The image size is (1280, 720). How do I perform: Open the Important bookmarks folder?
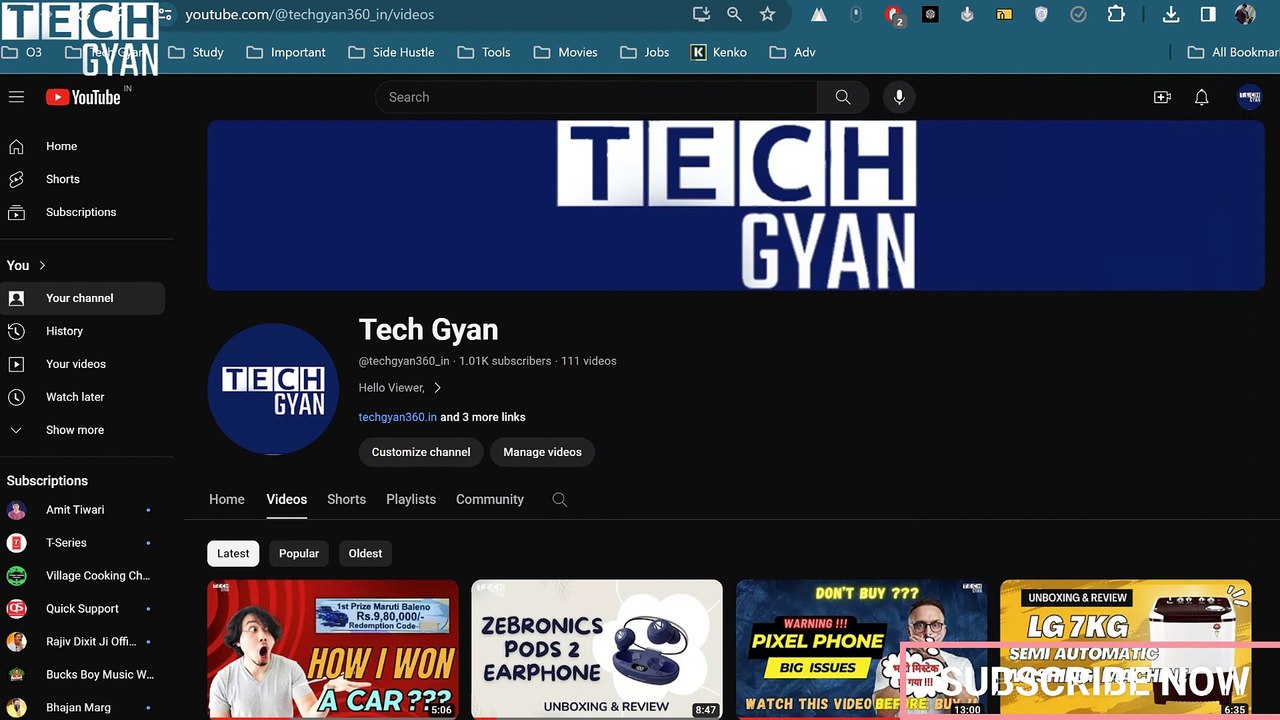286,52
